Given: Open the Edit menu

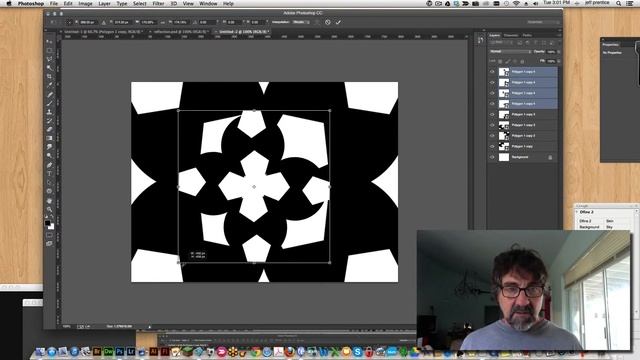Looking at the screenshot, I should coord(68,4).
